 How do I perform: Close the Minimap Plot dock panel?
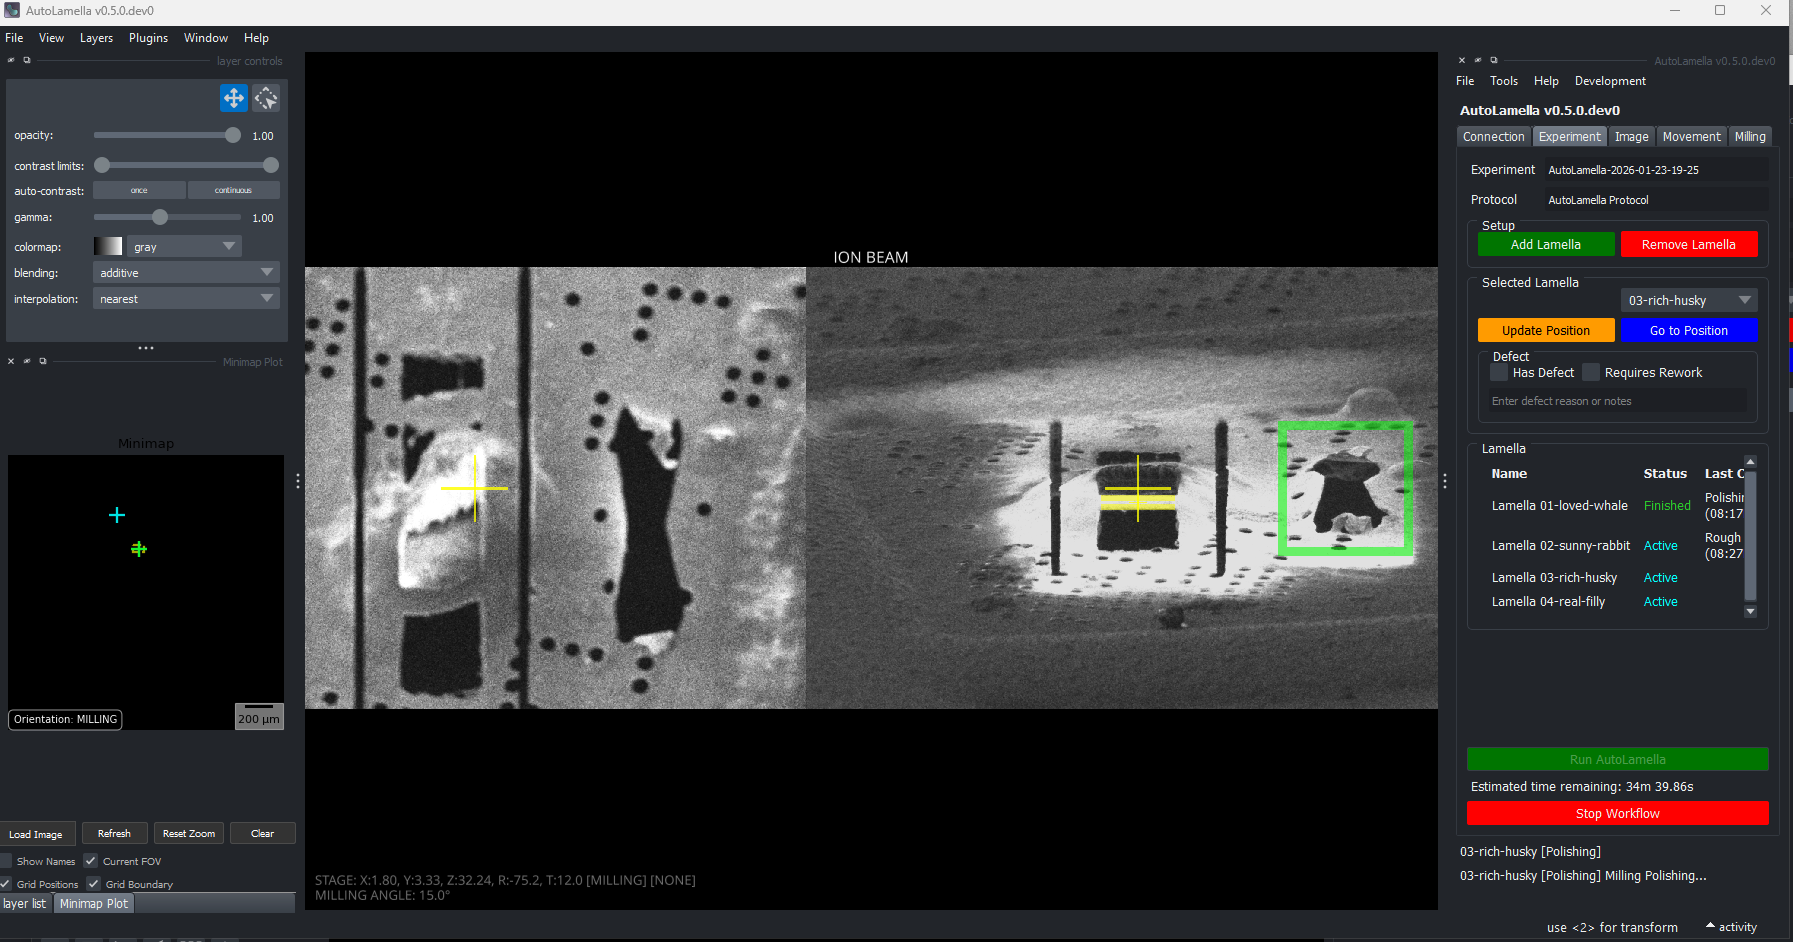click(11, 362)
